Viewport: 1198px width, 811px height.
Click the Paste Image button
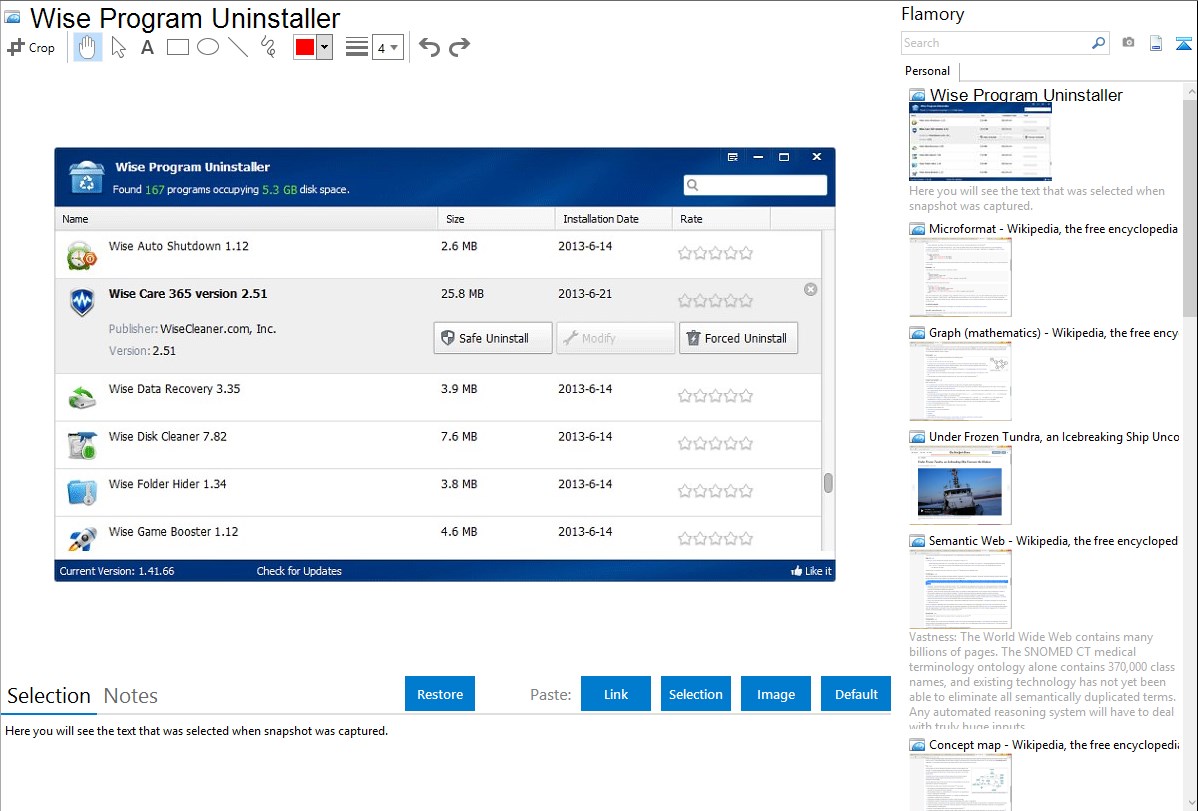[775, 694]
